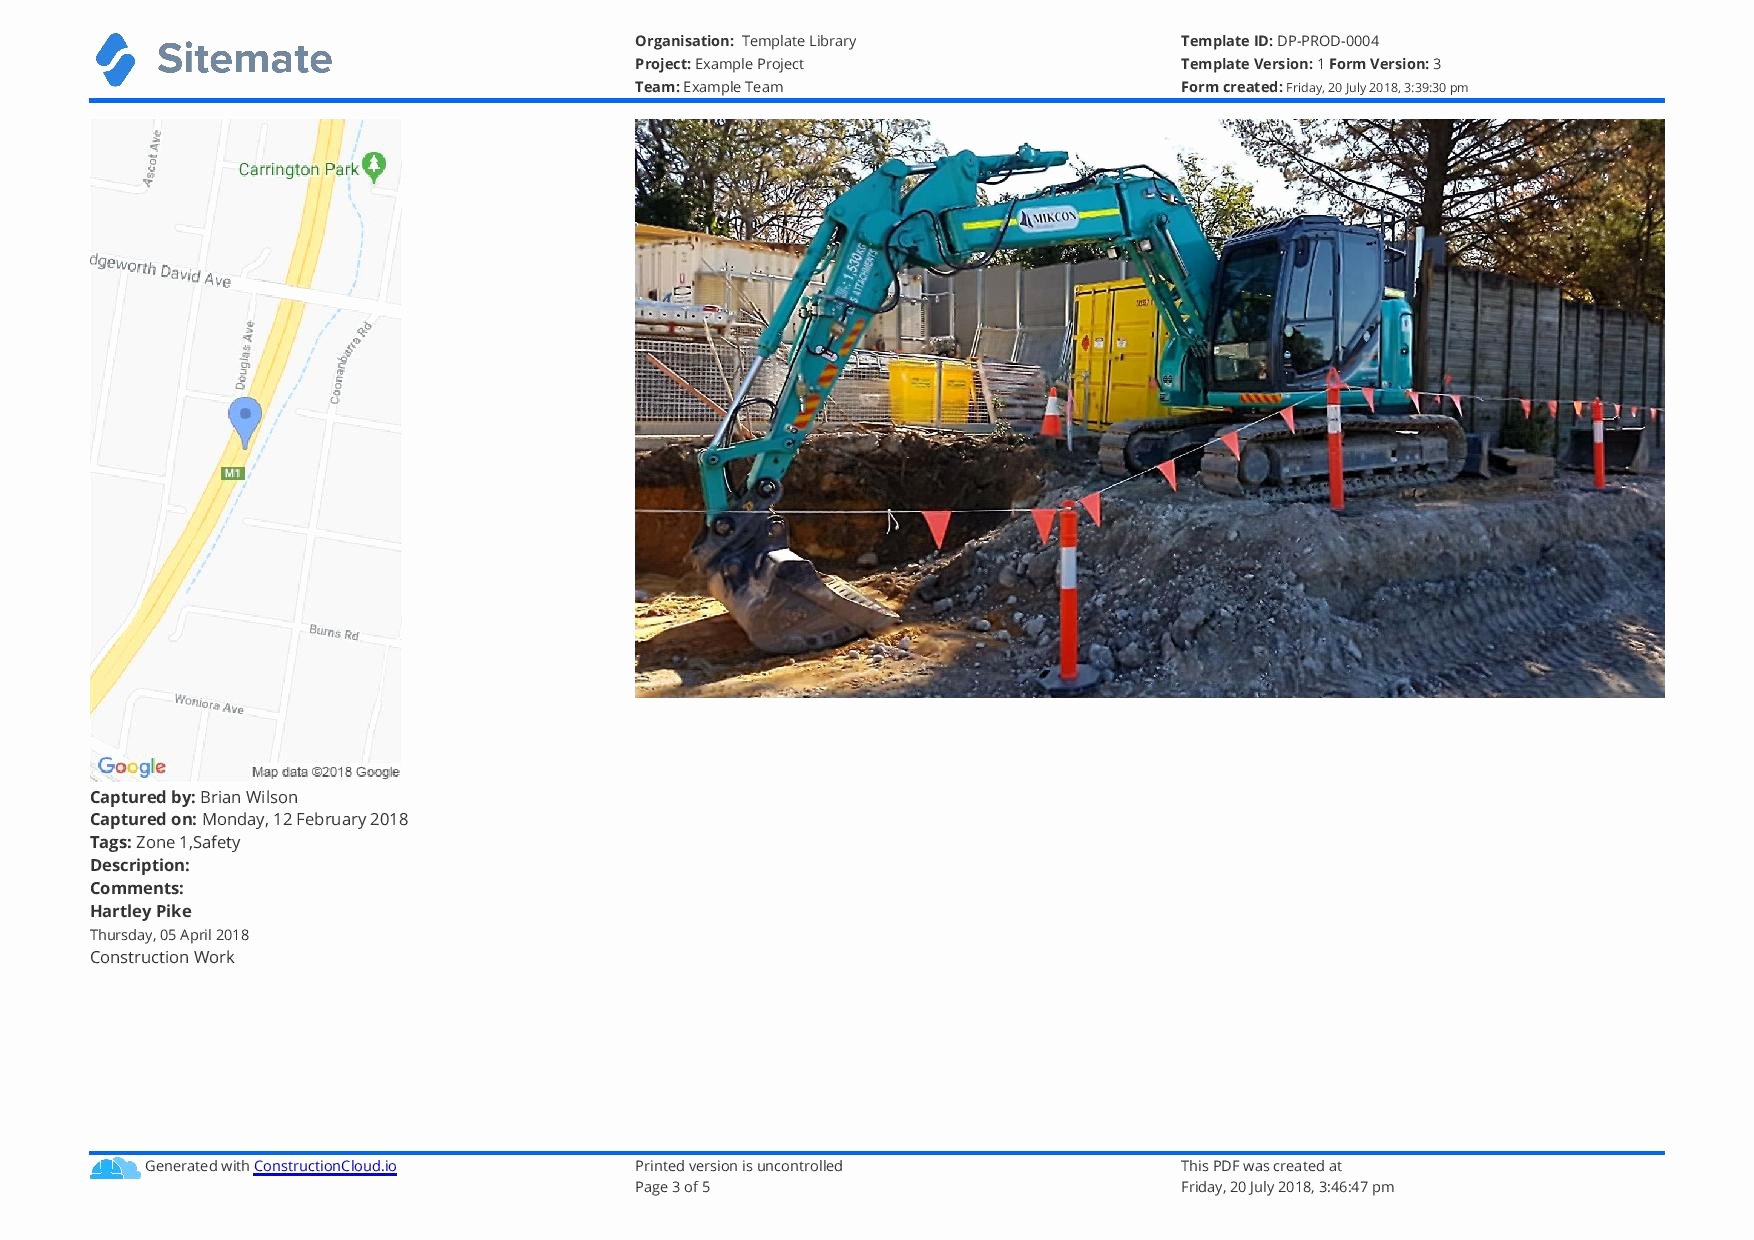Click the MIKCON logo on excavator arm

click(x=1048, y=217)
